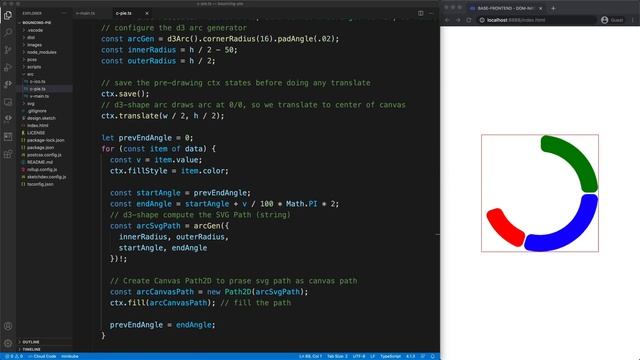The image size is (640, 360).
Task: Change Tab Size setting in status bar
Action: point(337,356)
